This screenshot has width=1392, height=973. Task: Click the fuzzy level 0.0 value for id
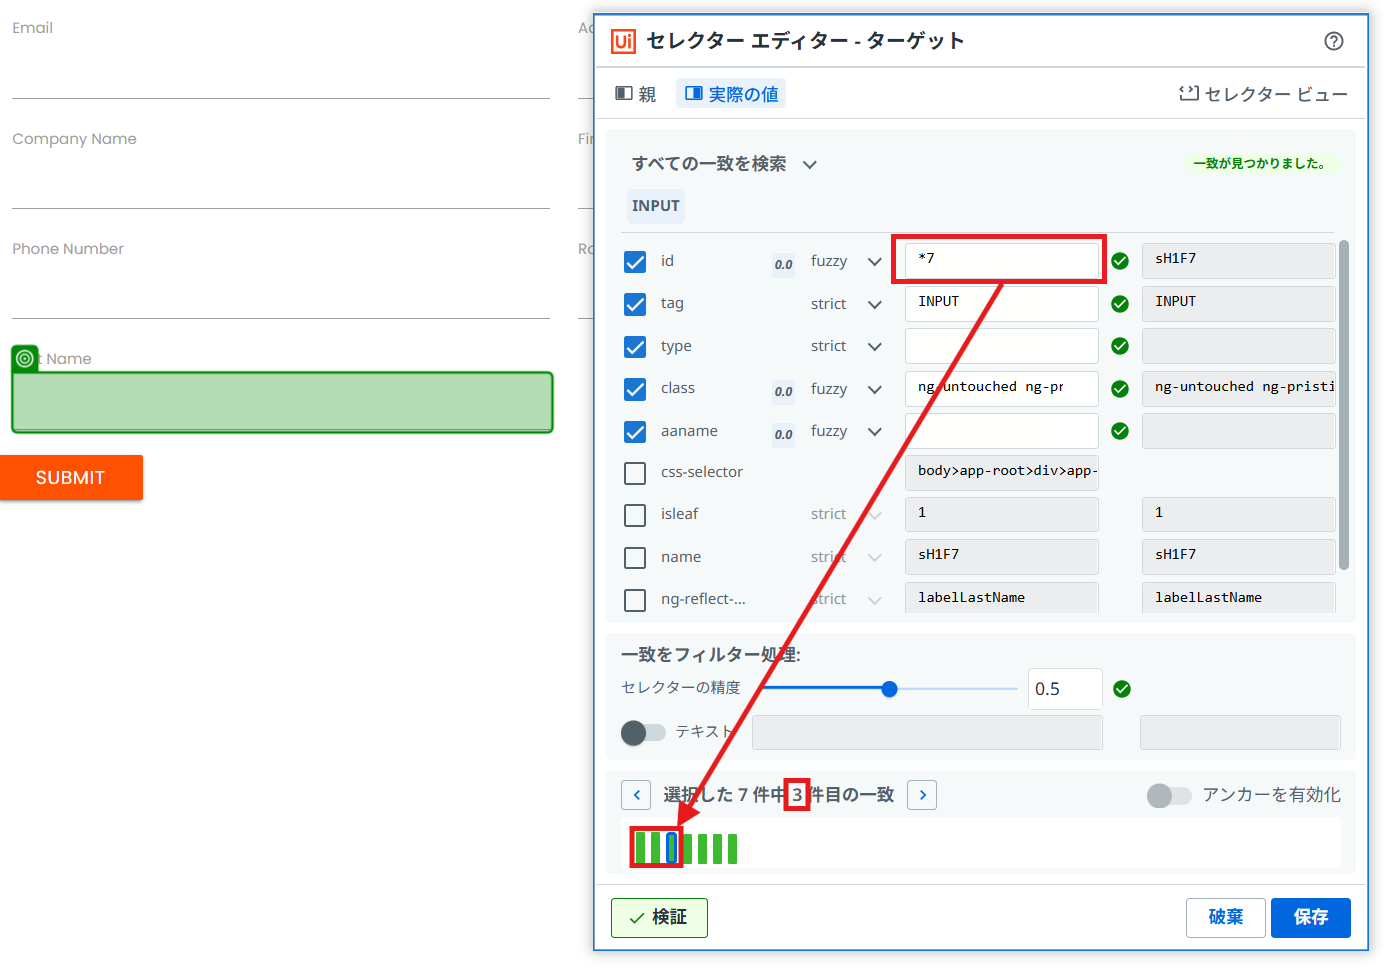click(x=784, y=264)
